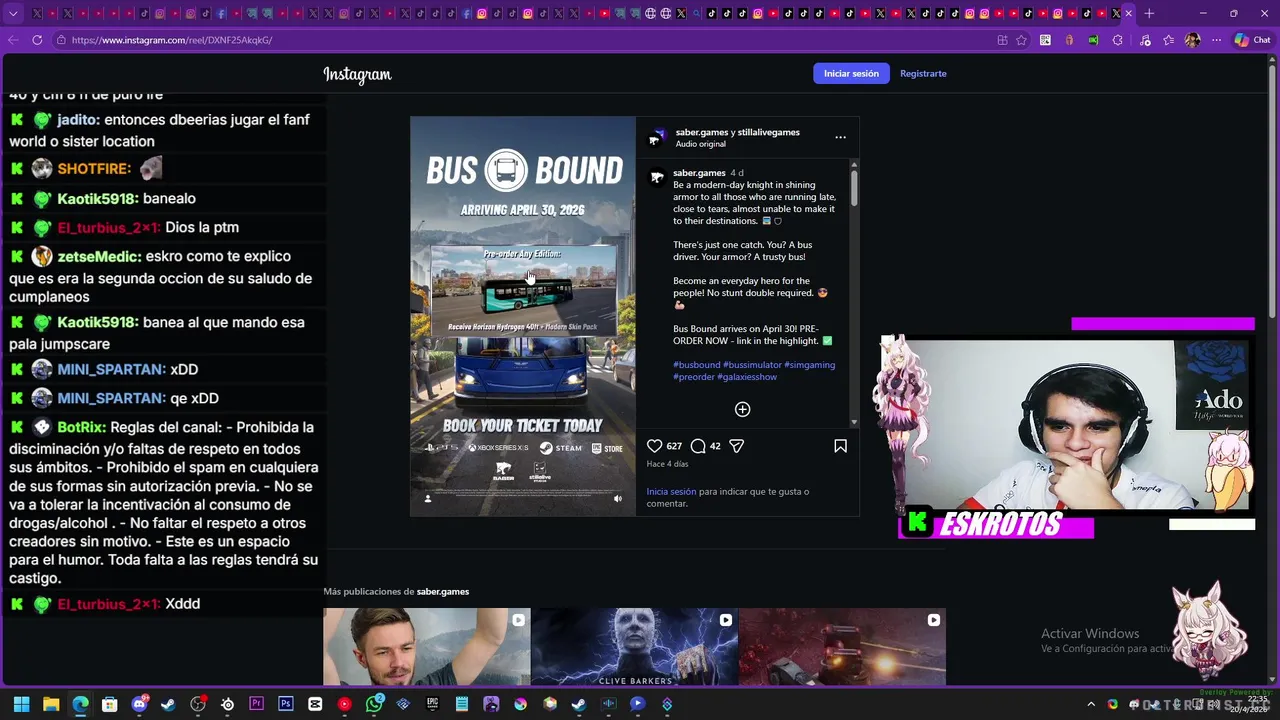Click jadito's username in chat
1280x720 pixels.
[78, 120]
